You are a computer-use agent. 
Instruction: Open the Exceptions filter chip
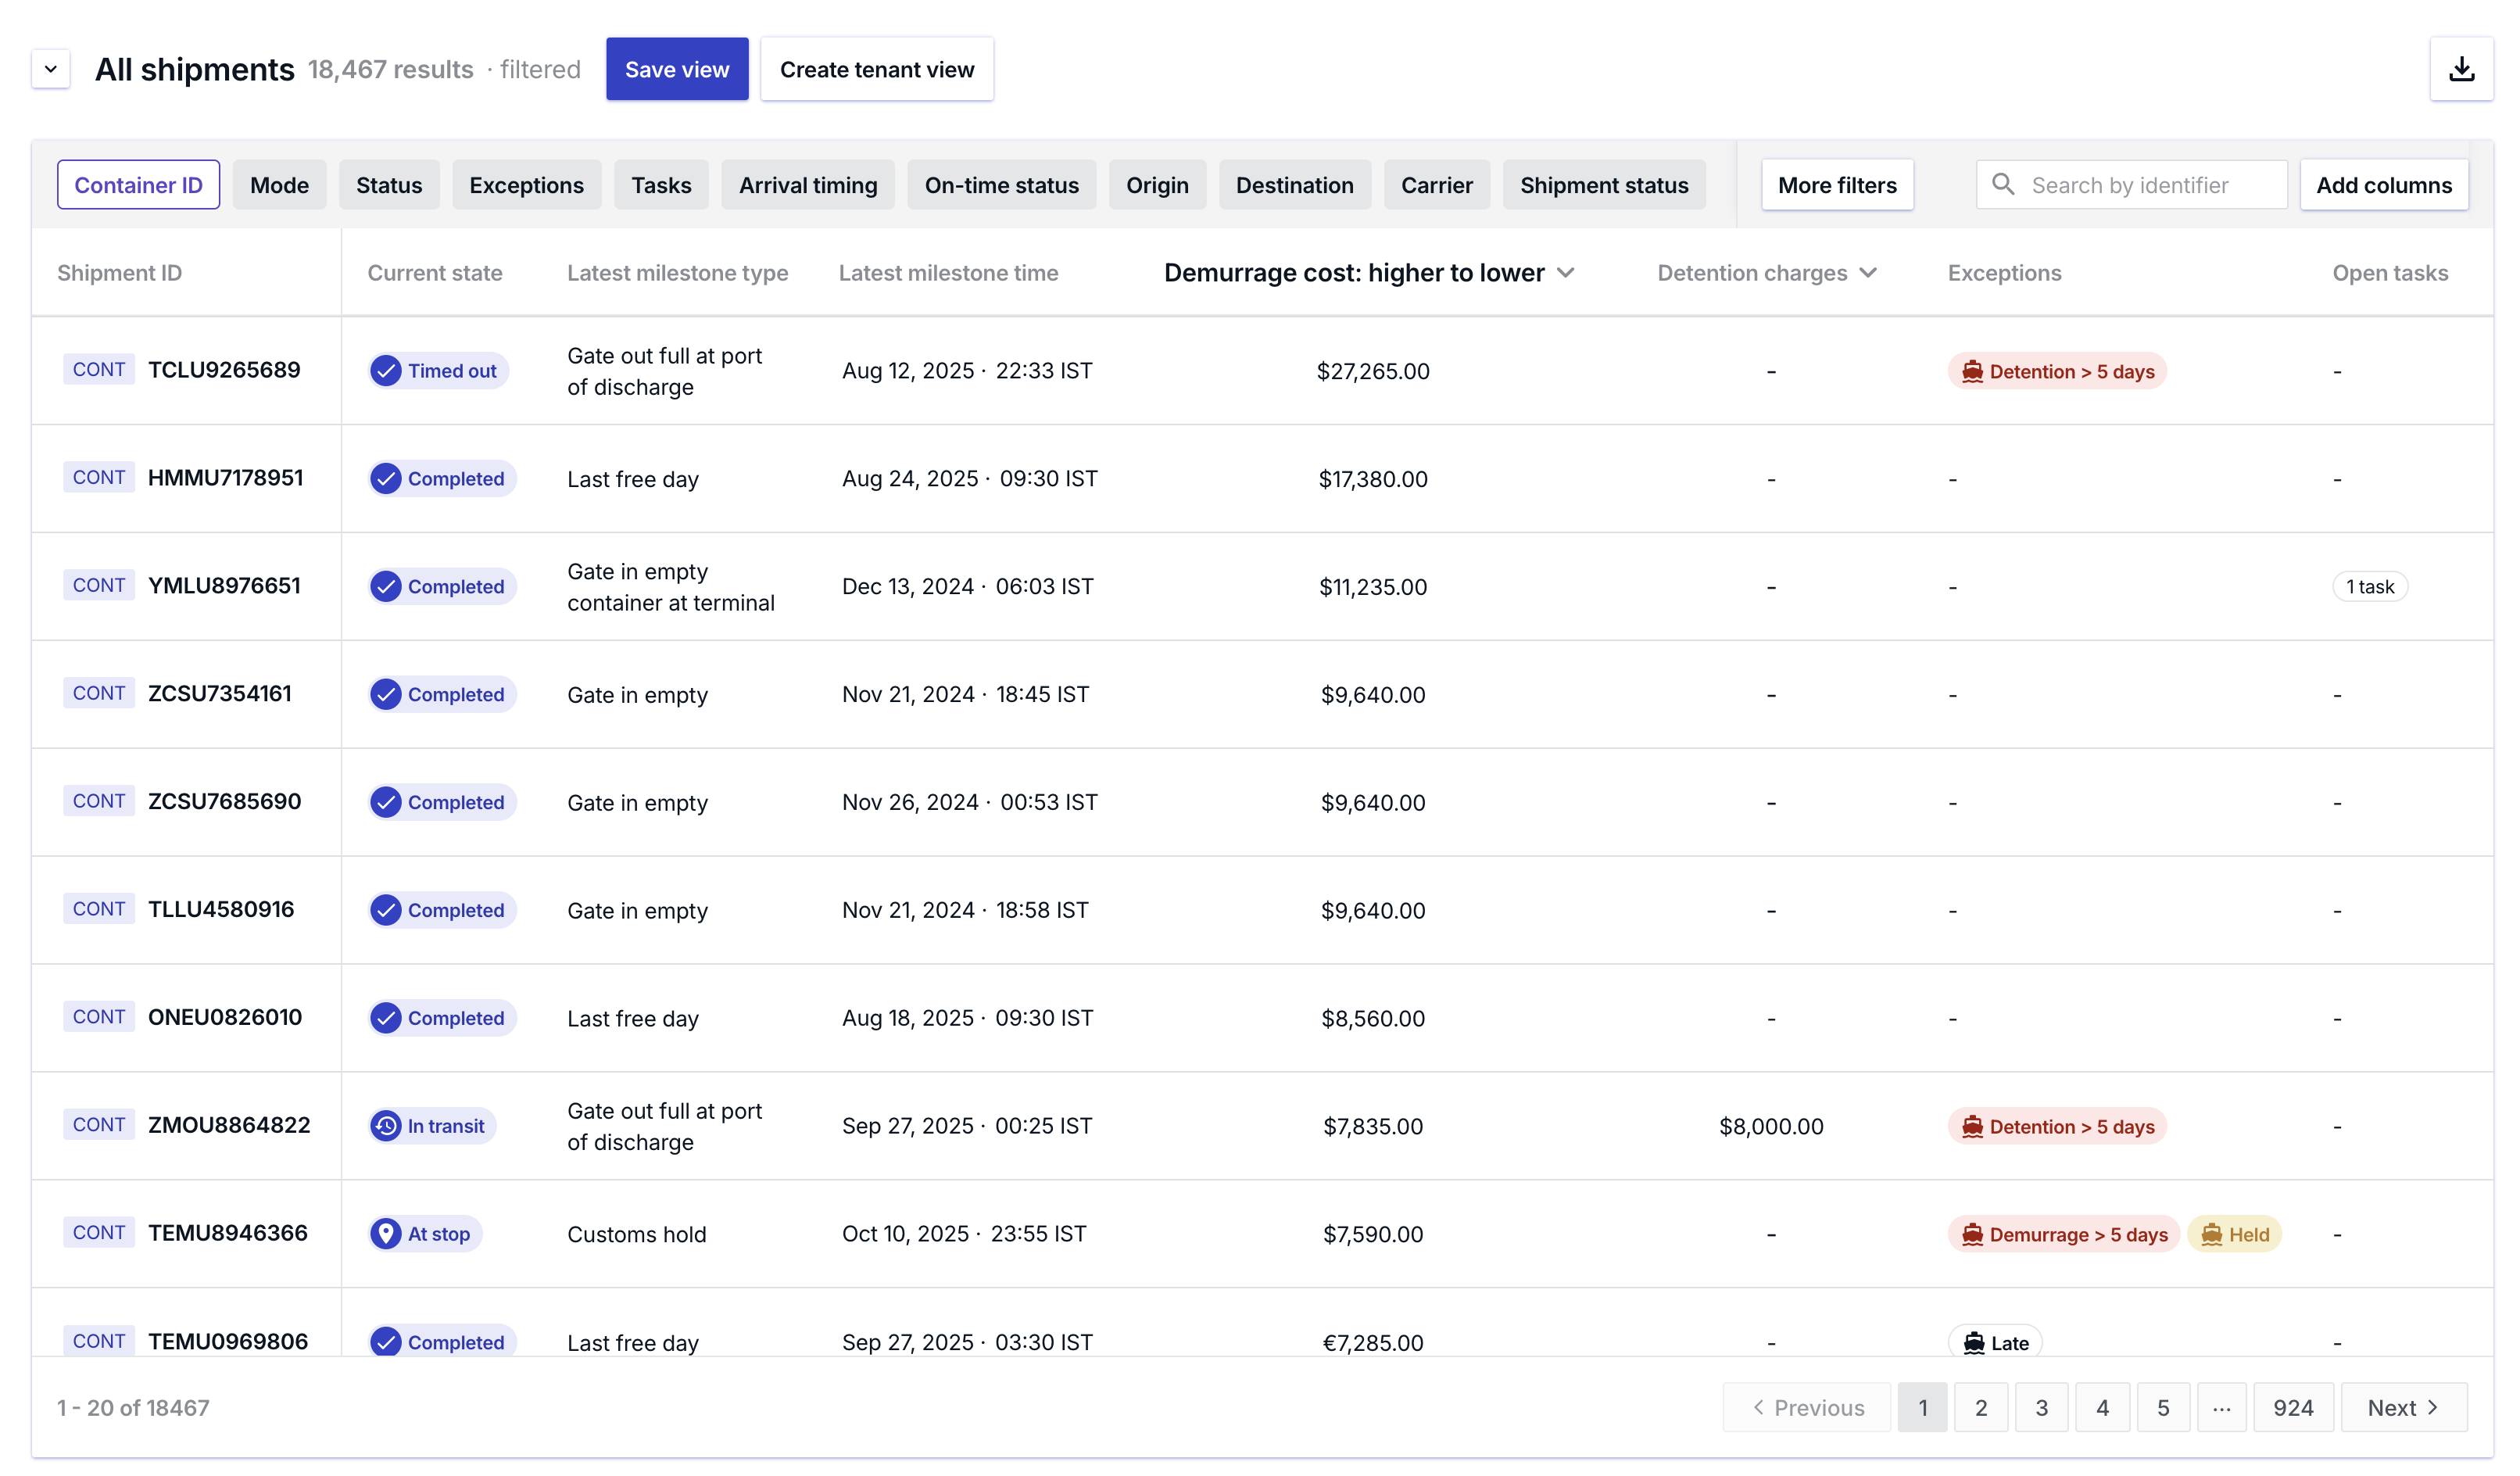[526, 185]
